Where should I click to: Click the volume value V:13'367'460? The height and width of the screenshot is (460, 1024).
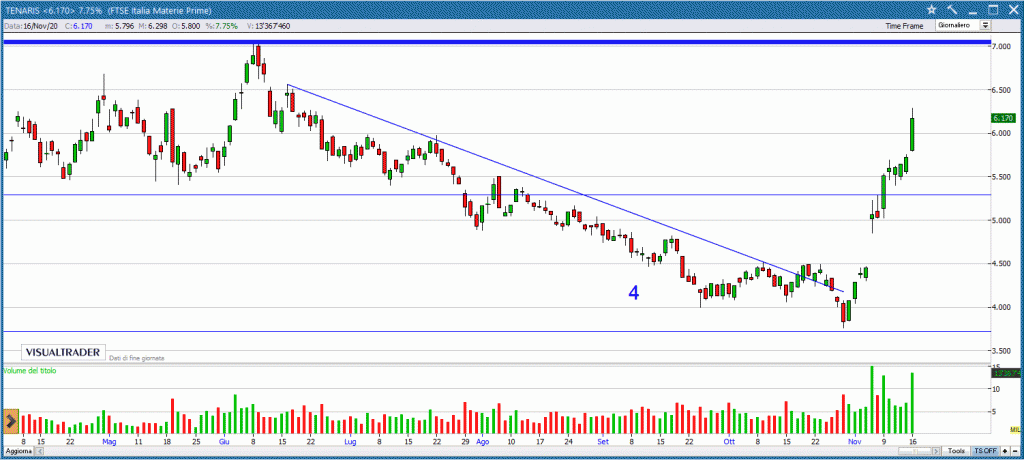click(269, 26)
